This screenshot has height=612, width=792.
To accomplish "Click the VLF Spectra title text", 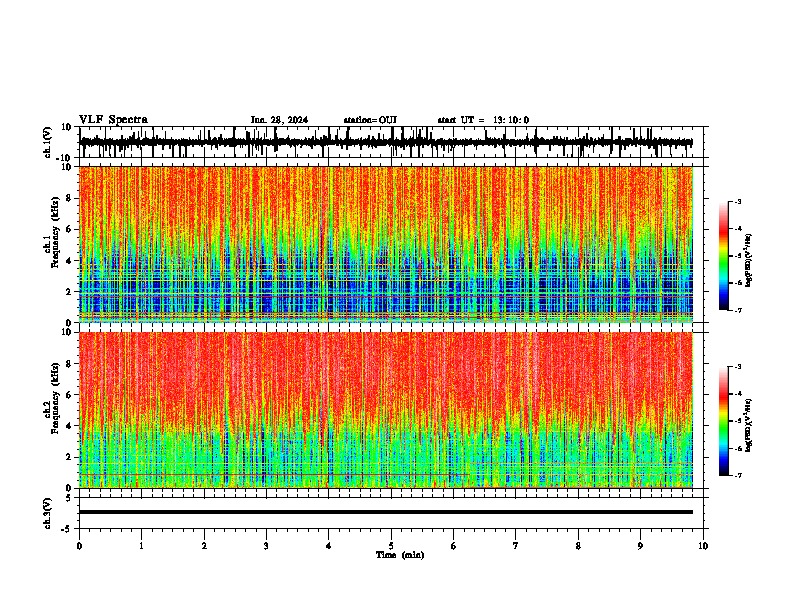I will tap(113, 120).
